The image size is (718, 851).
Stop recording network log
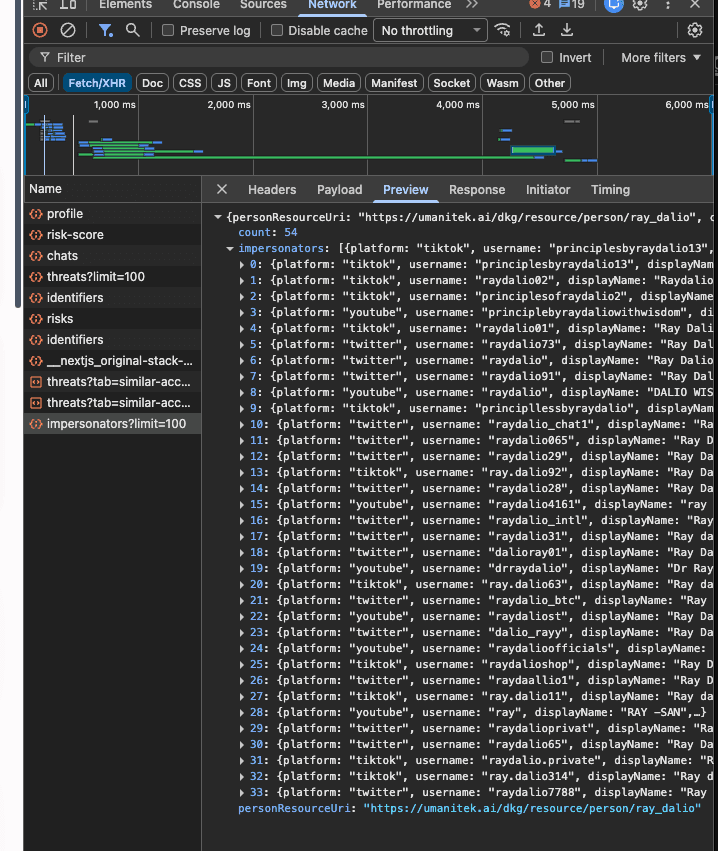40,30
